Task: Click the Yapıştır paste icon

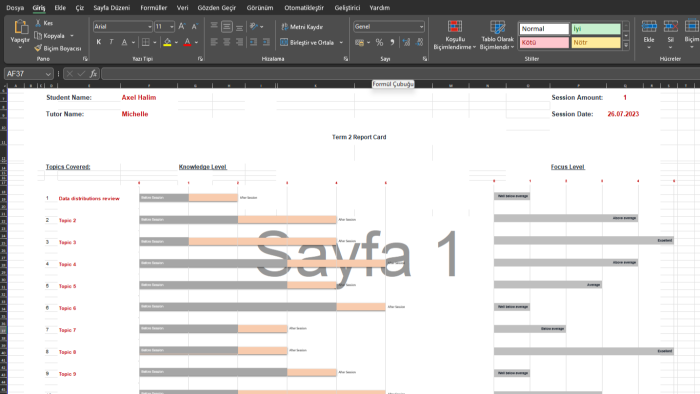Action: 20,28
